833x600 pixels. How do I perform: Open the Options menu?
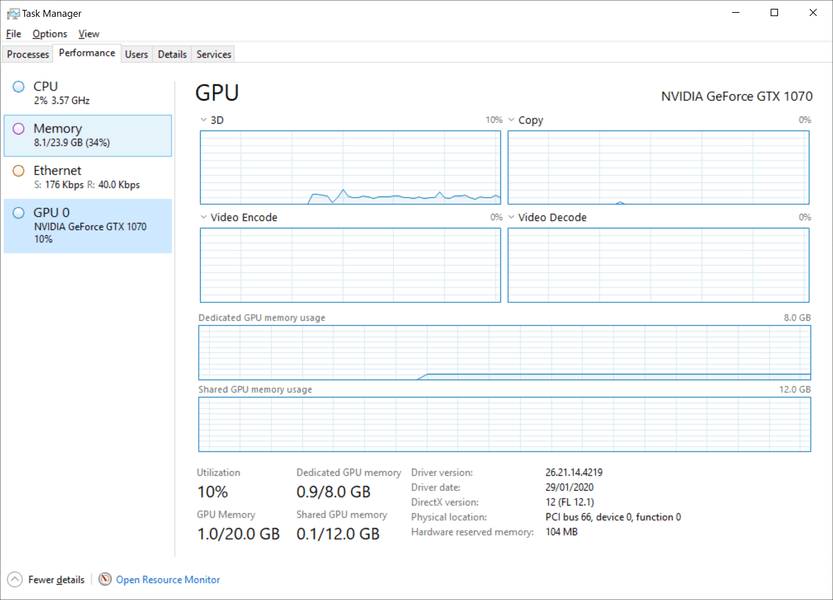coord(49,34)
